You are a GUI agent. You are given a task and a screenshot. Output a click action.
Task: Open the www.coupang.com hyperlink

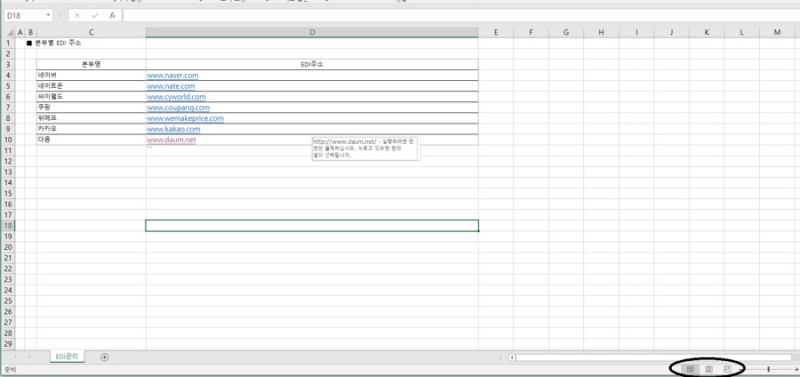(178, 108)
